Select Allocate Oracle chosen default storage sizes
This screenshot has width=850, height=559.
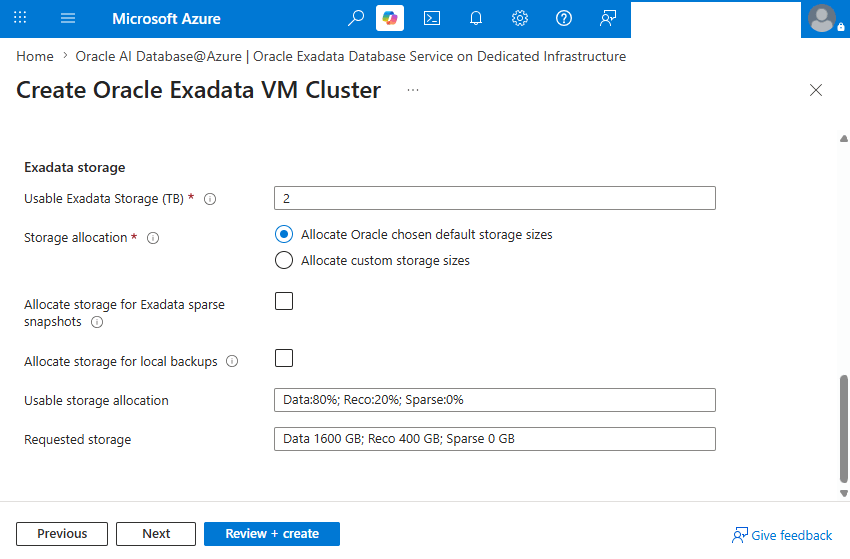pos(284,234)
